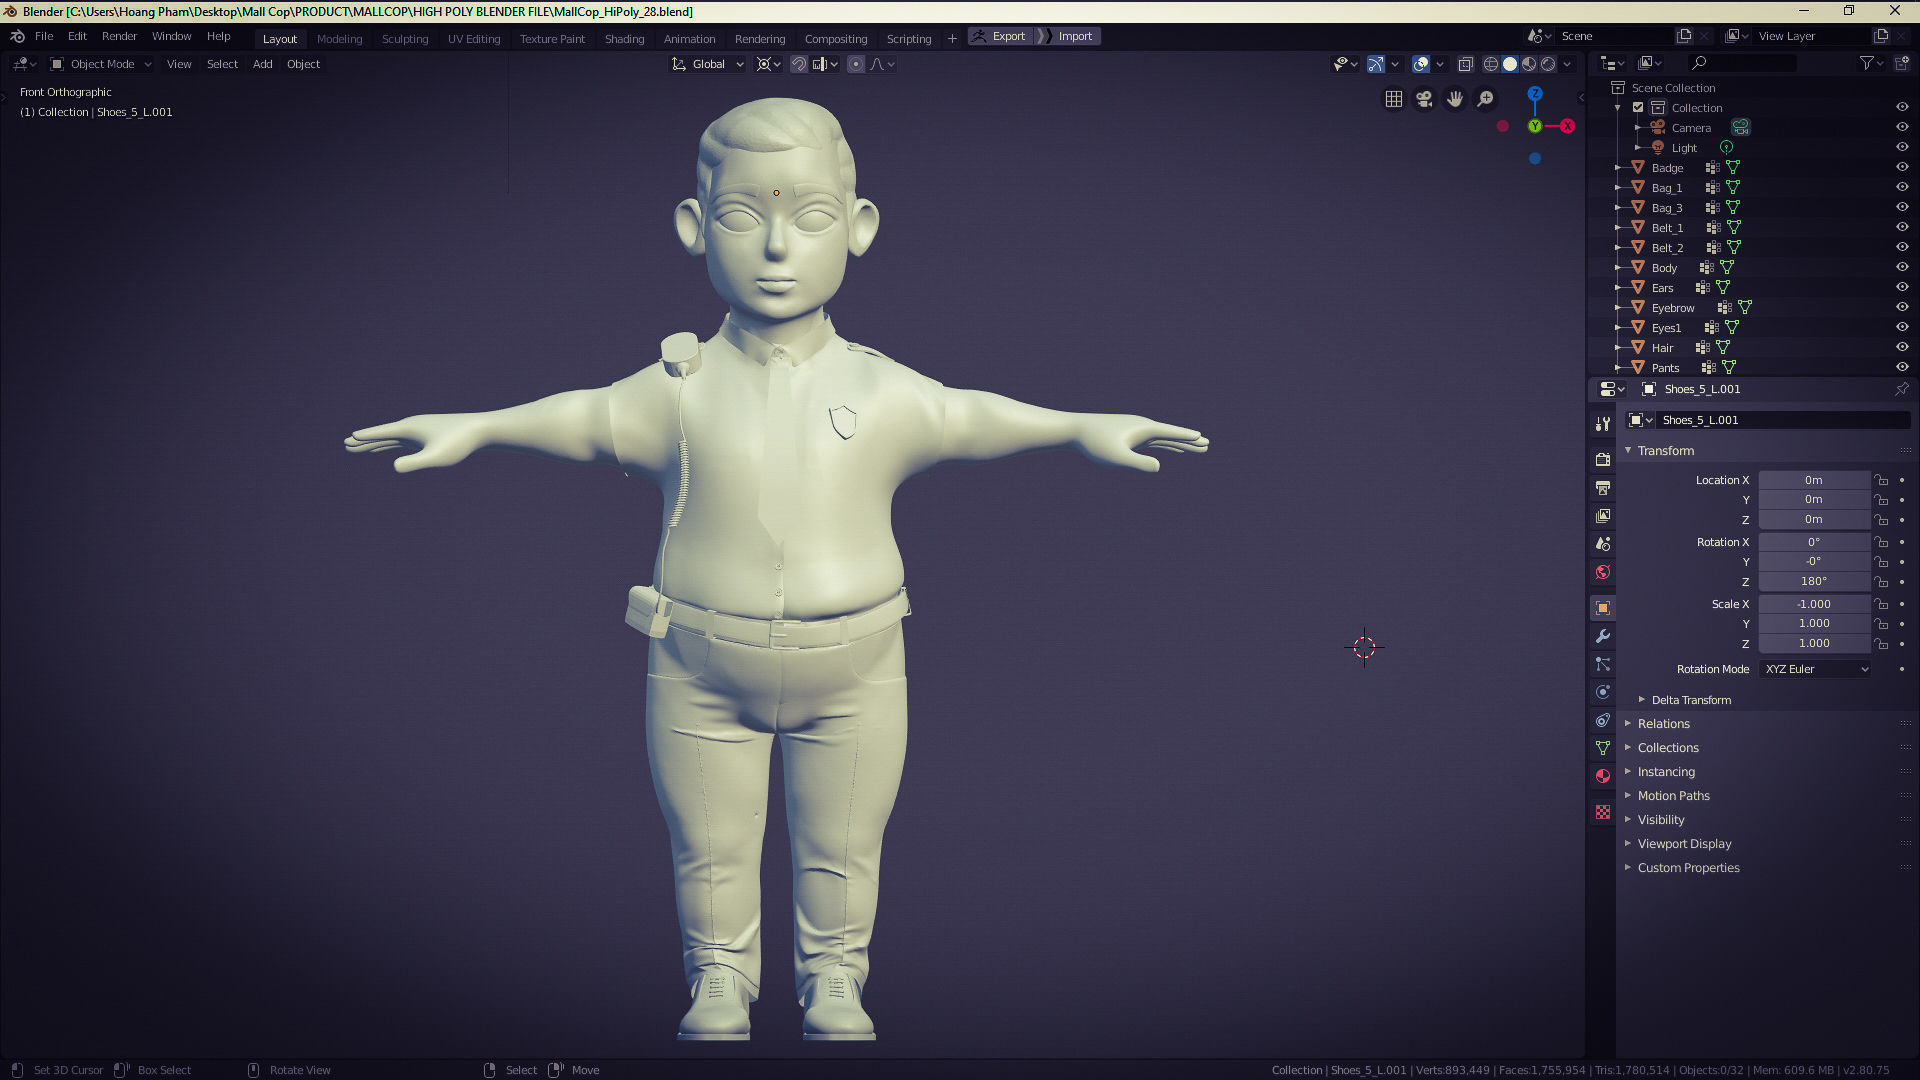Viewport: 1920px width, 1080px height.
Task: Open the Modifiers wrench properties tab
Action: coord(1603,636)
